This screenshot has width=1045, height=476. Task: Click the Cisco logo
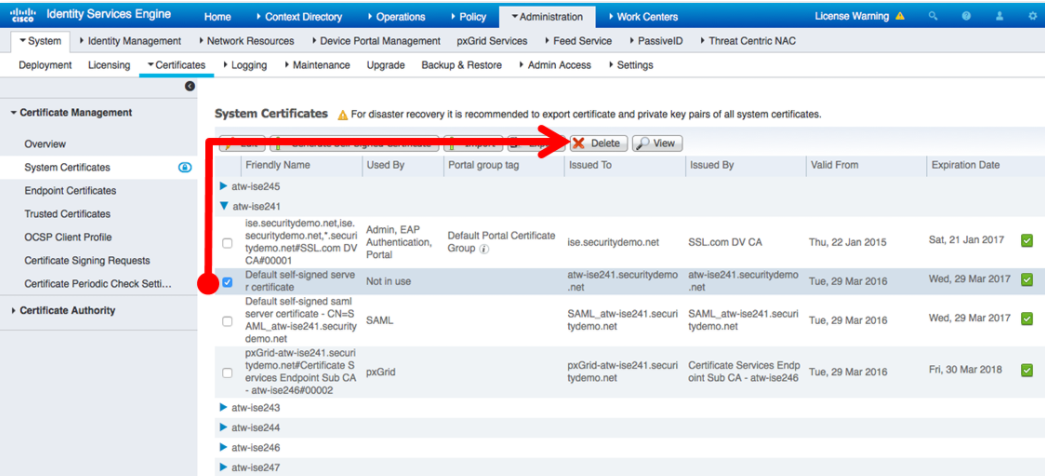[23, 15]
